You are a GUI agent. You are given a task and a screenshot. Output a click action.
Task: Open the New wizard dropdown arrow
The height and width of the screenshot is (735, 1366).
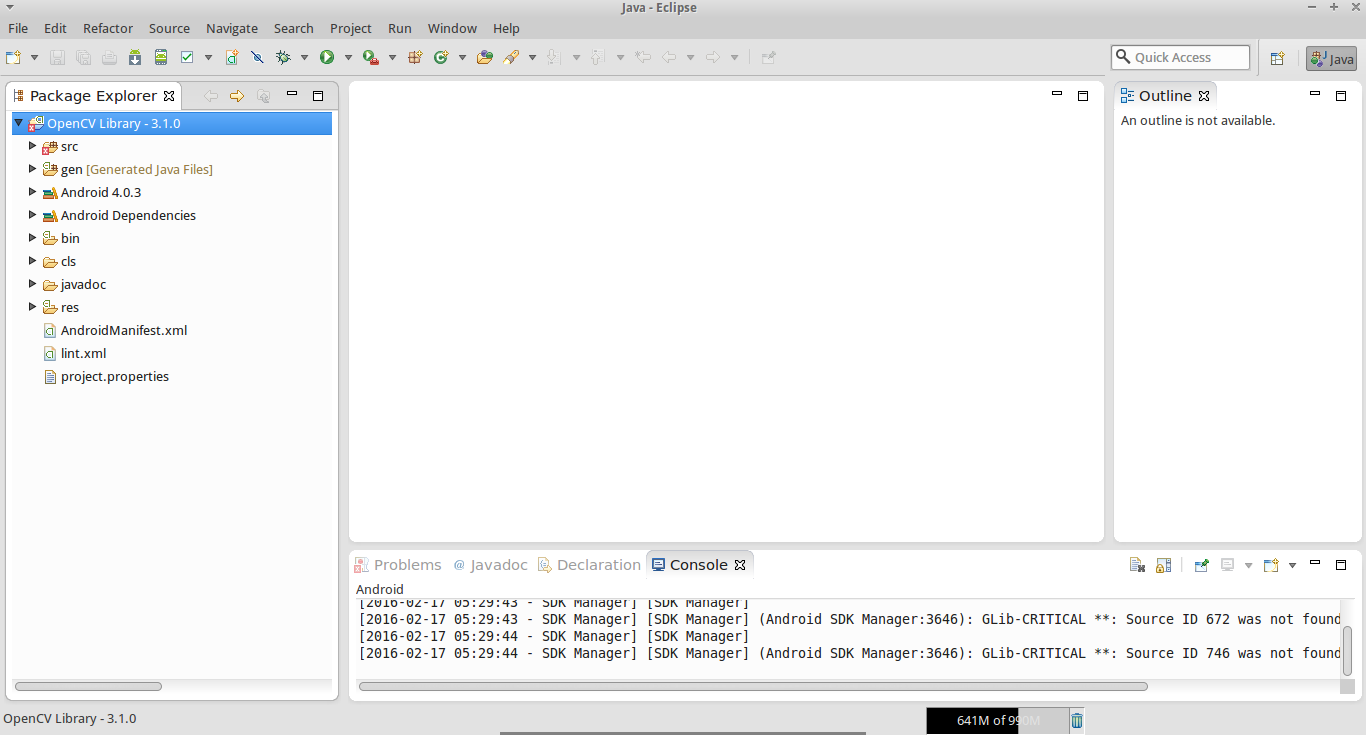34,57
